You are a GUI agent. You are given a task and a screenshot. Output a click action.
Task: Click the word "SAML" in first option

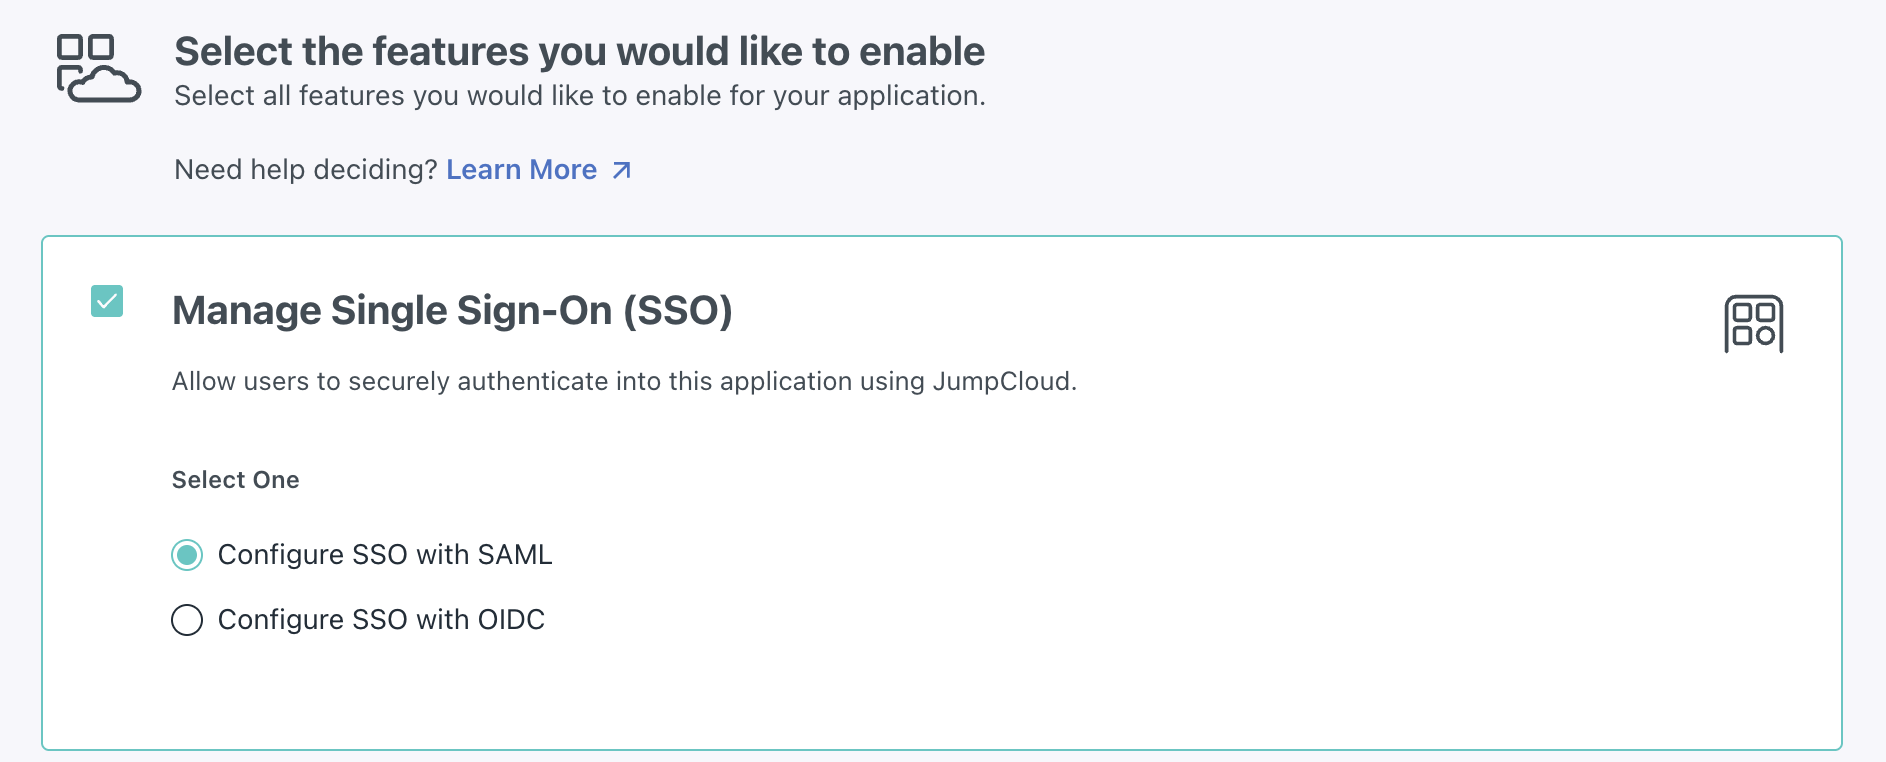click(x=514, y=555)
